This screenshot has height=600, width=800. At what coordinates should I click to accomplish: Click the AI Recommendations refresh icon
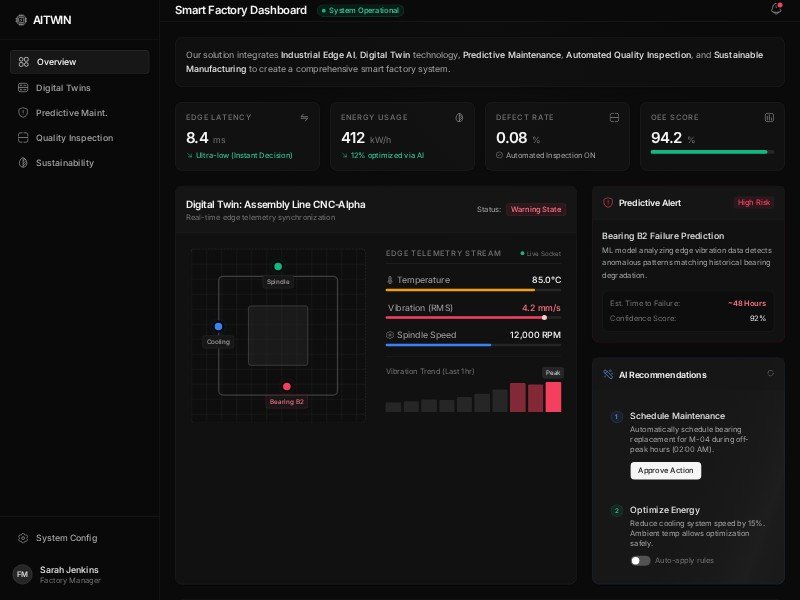pyautogui.click(x=770, y=373)
